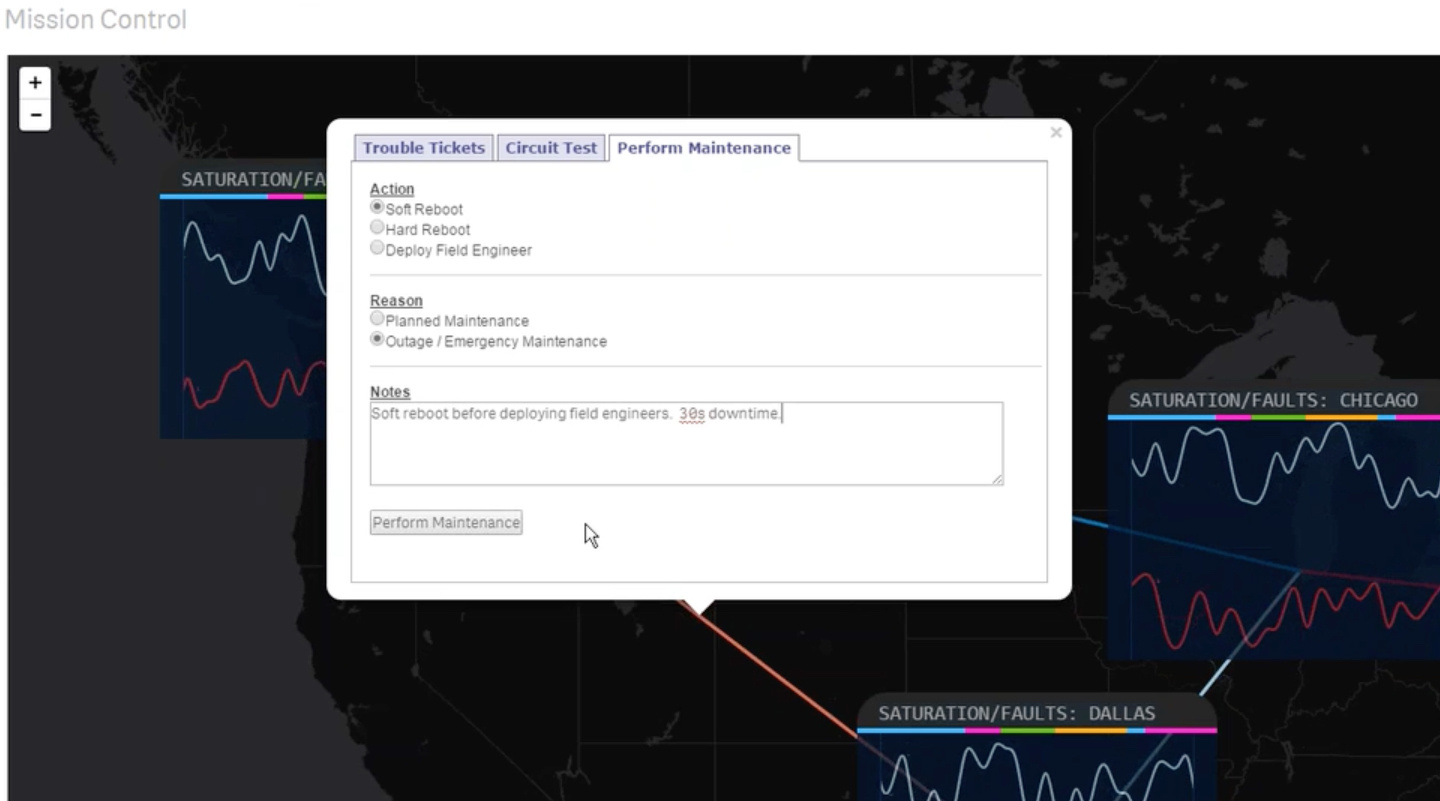Zoom in on the map with plus button

tap(35, 83)
